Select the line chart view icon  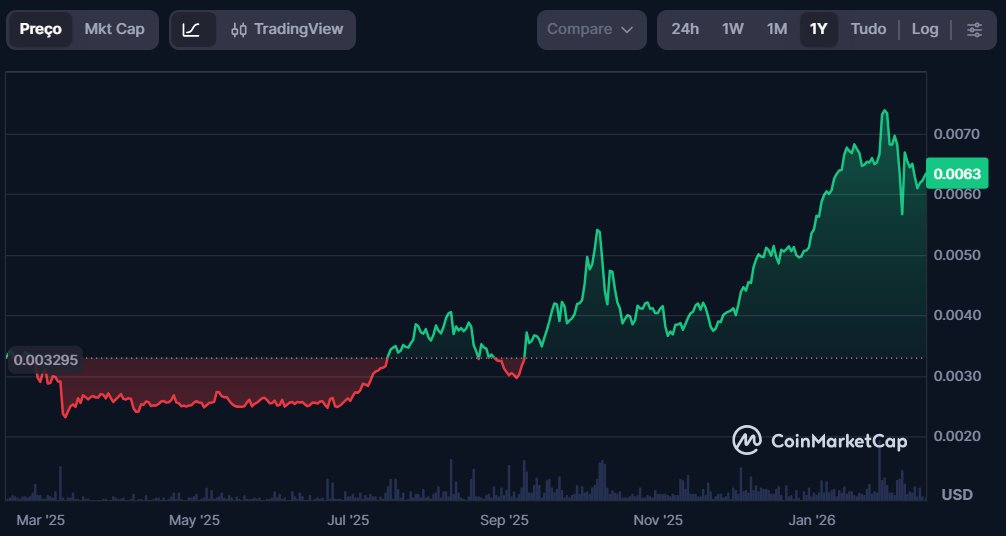191,30
